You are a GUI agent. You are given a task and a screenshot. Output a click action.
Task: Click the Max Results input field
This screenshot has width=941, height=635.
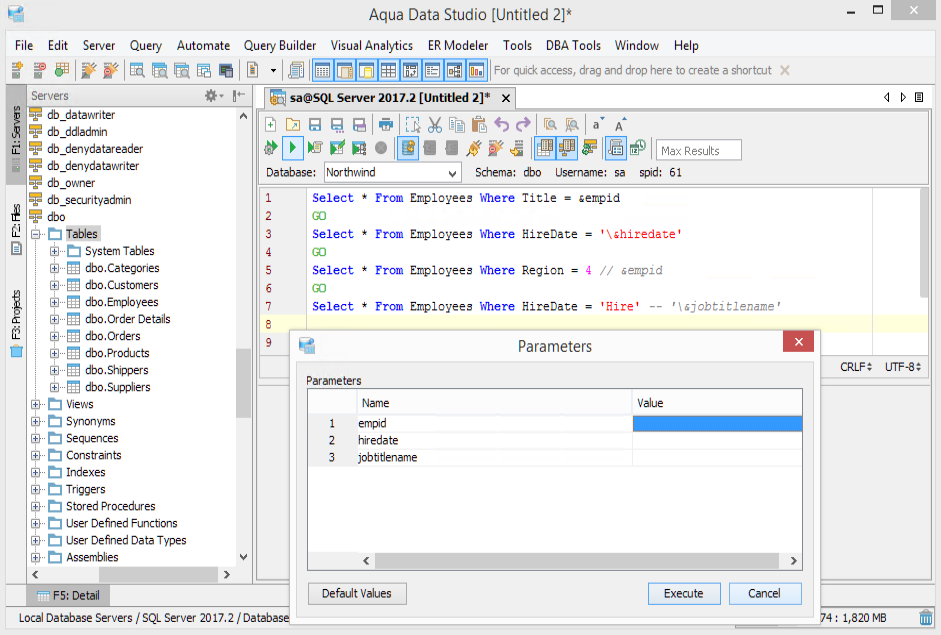point(699,150)
